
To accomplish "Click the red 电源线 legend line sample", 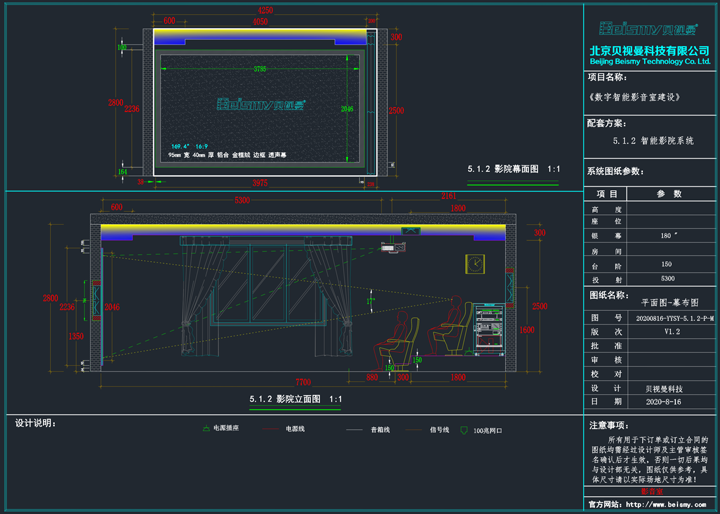I will click(271, 429).
